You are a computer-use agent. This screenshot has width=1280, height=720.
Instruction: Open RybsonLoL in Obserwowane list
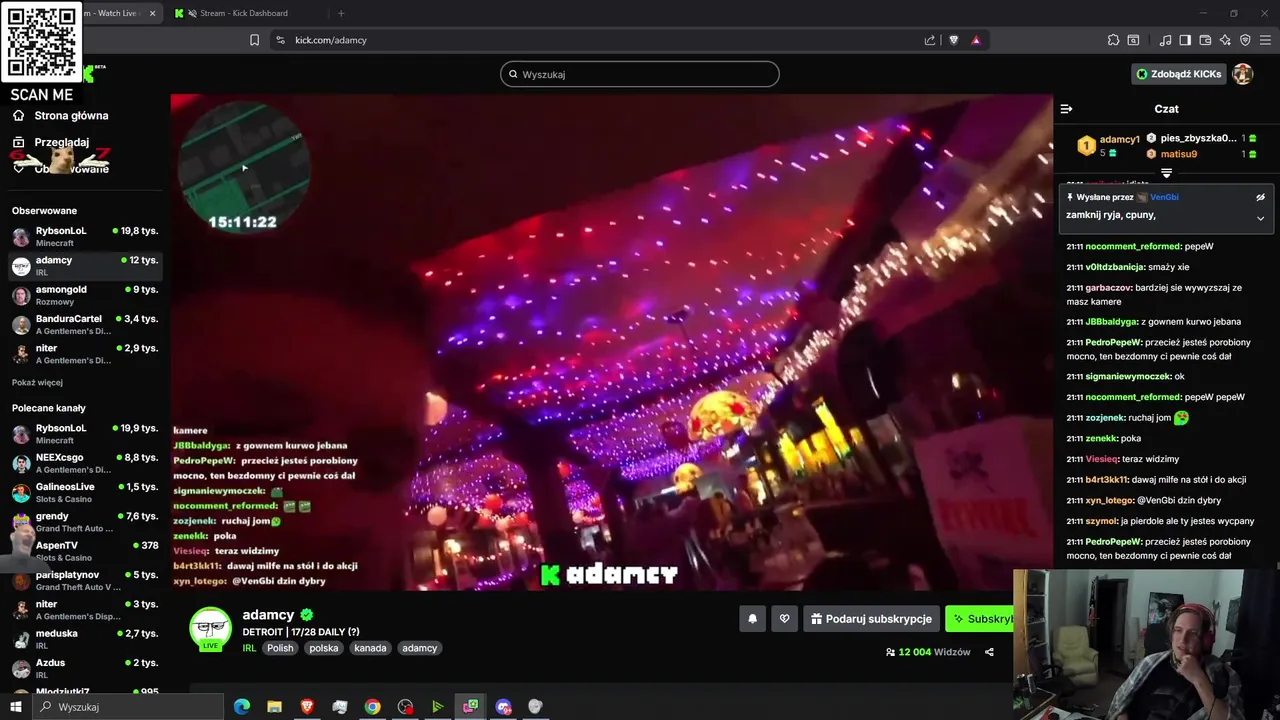point(85,236)
